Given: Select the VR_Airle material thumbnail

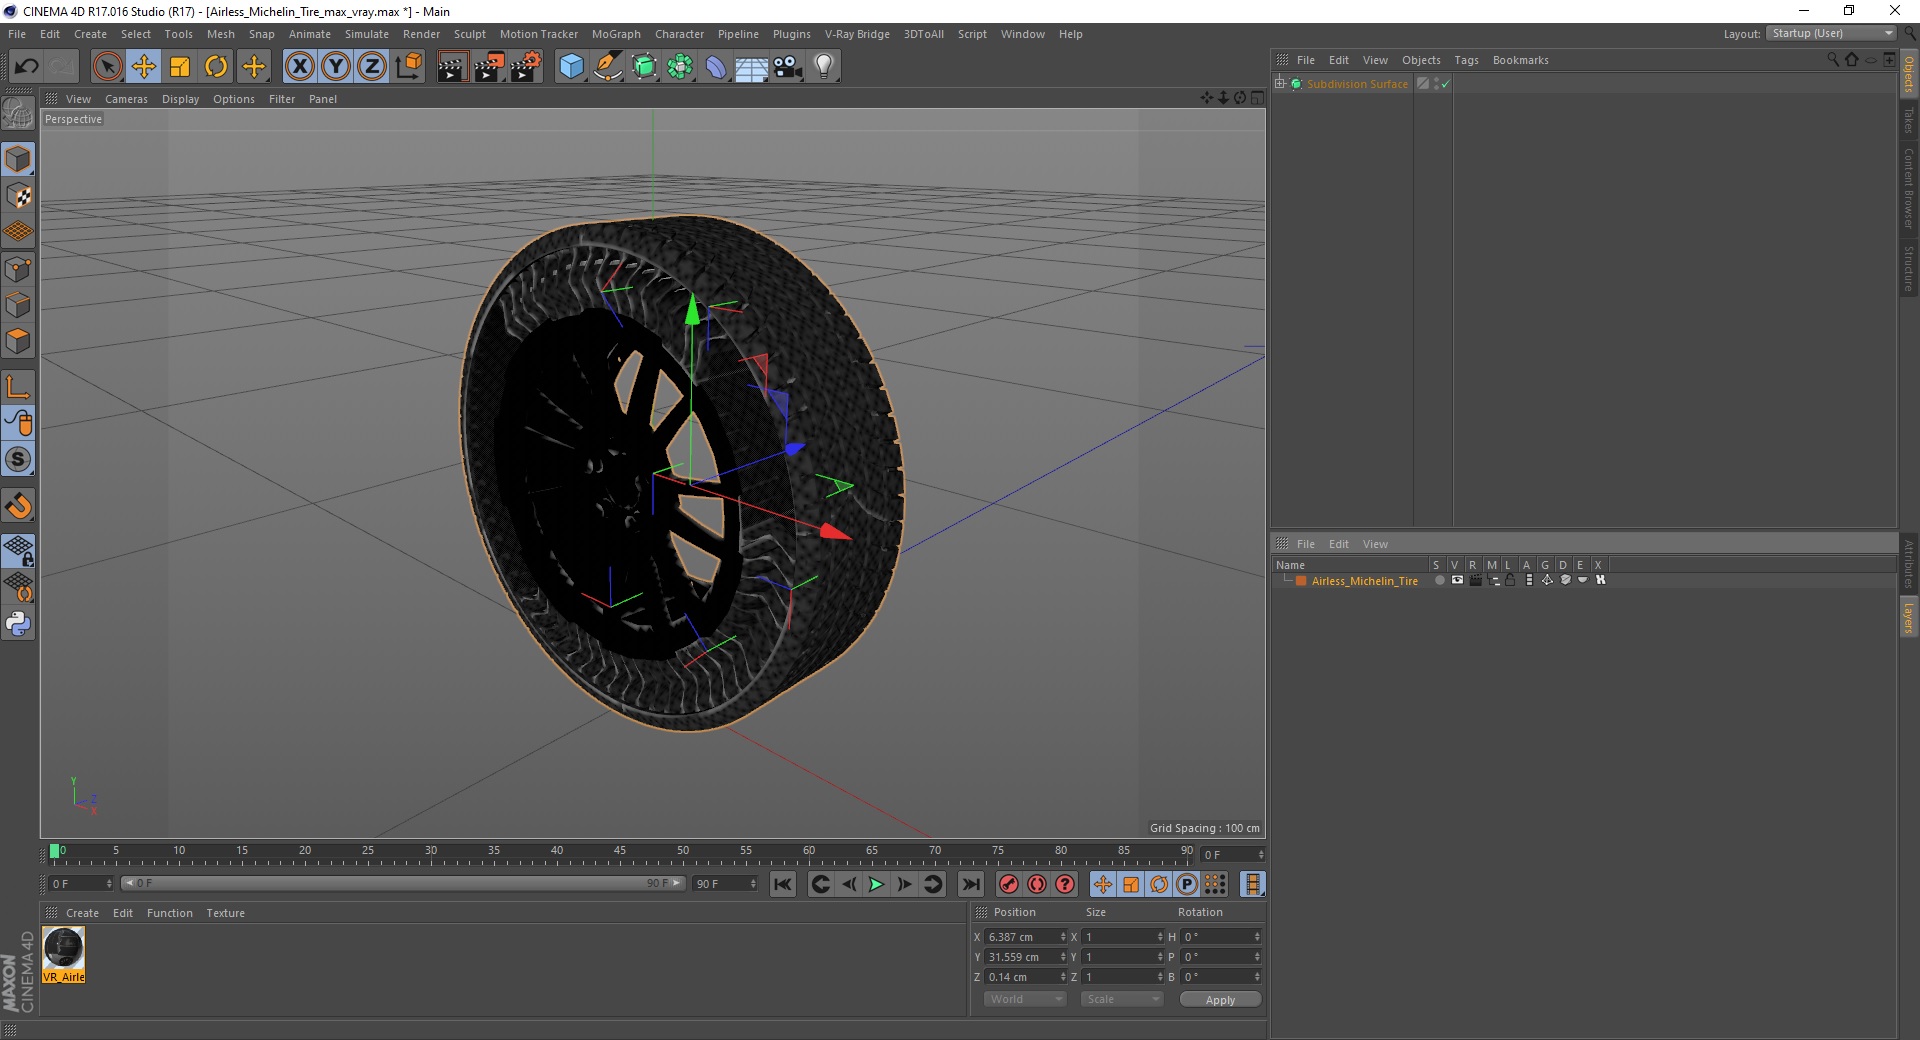Looking at the screenshot, I should (x=64, y=949).
